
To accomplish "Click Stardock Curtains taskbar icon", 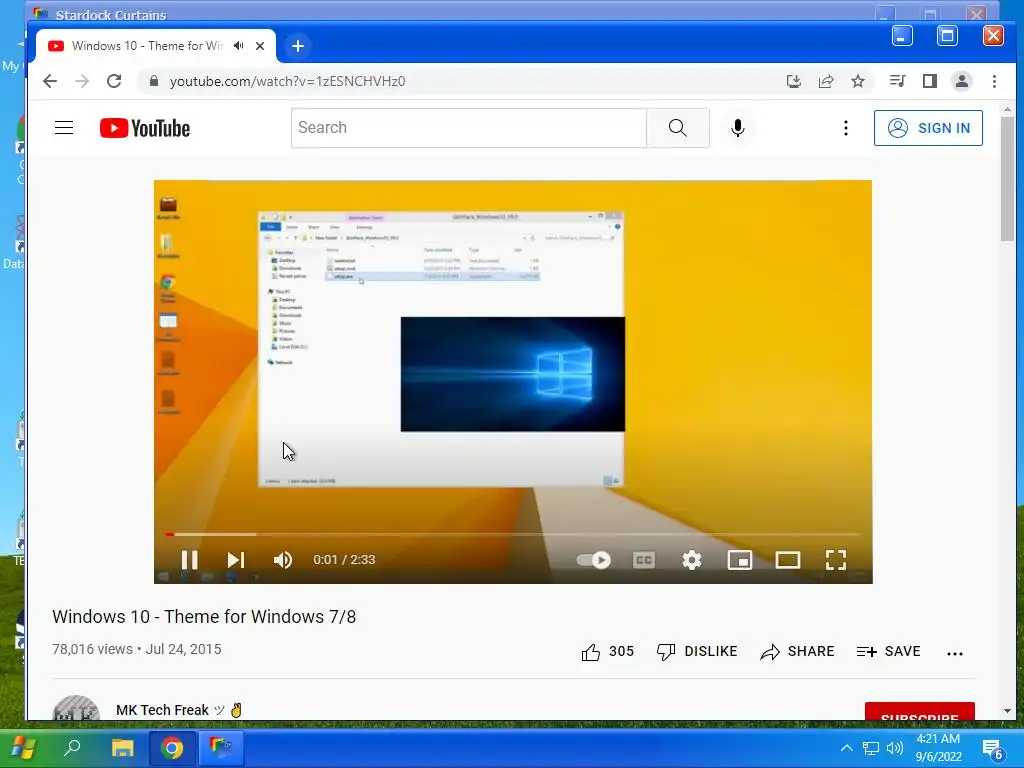I will tap(221, 746).
